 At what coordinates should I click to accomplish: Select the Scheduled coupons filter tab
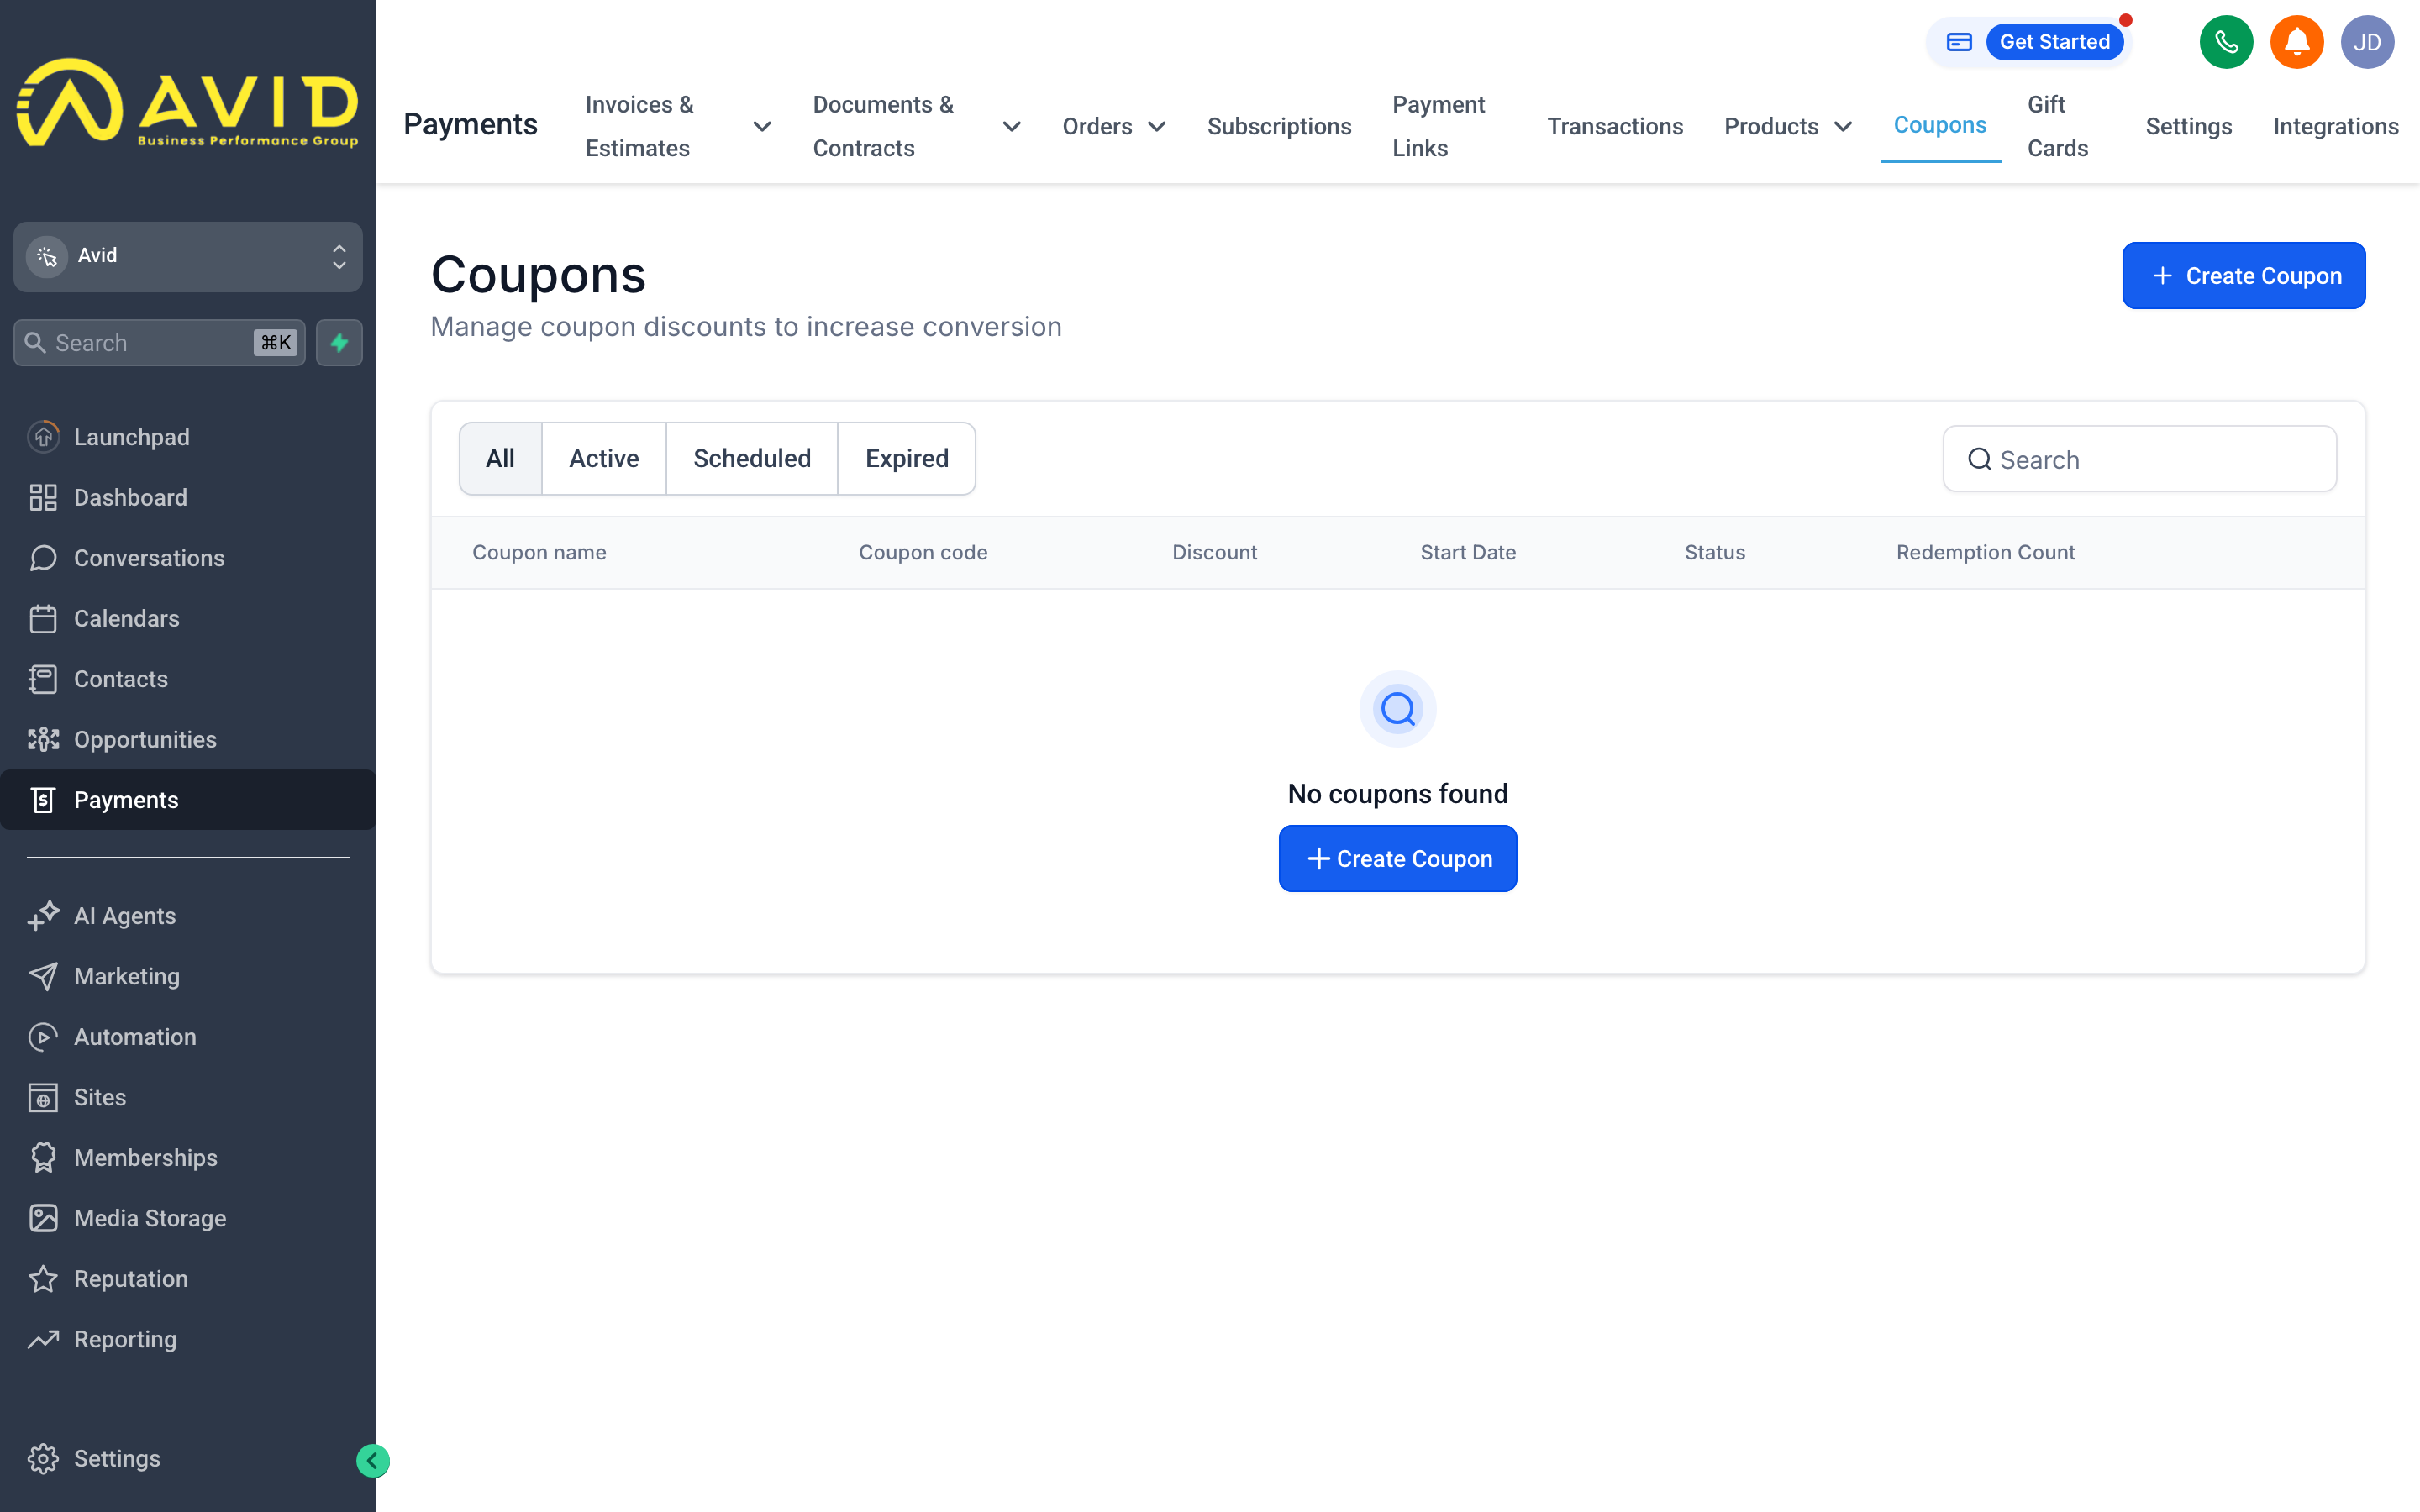tap(752, 458)
